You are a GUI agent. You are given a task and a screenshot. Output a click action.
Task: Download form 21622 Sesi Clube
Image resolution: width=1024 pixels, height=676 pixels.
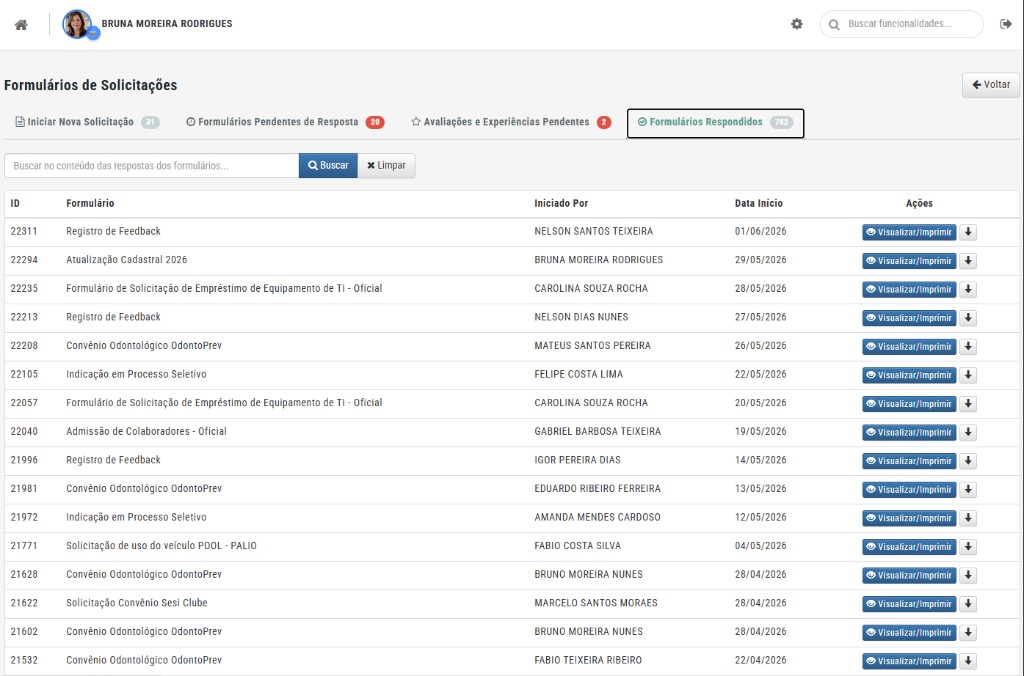pyautogui.click(x=968, y=604)
